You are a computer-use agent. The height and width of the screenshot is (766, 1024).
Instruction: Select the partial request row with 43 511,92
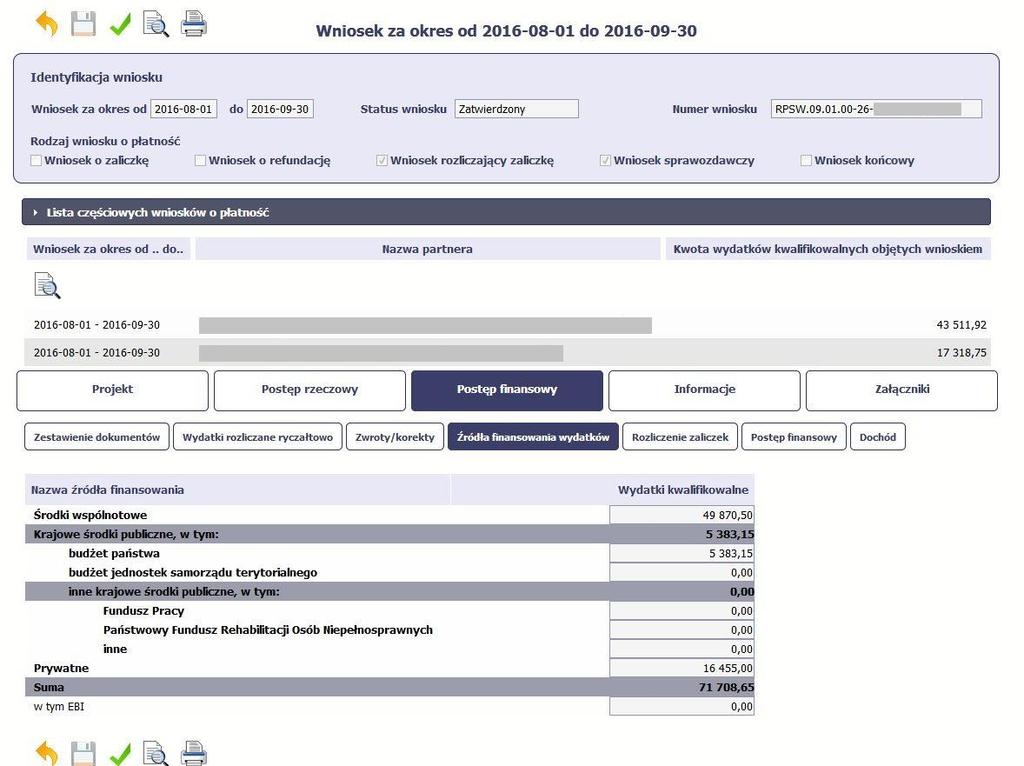click(507, 325)
